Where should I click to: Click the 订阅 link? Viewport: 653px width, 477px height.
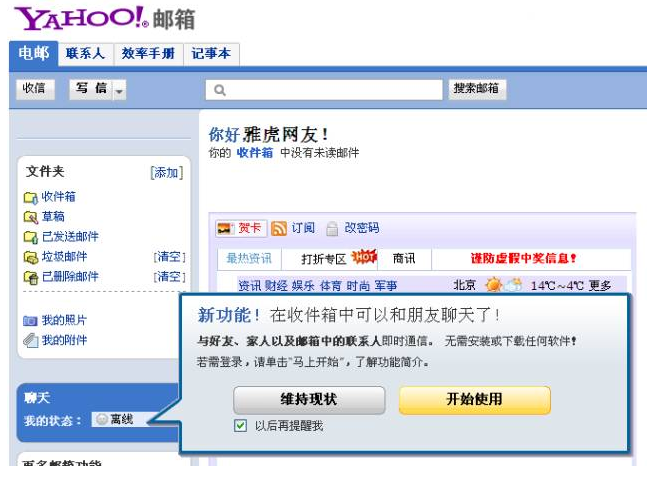pyautogui.click(x=303, y=228)
